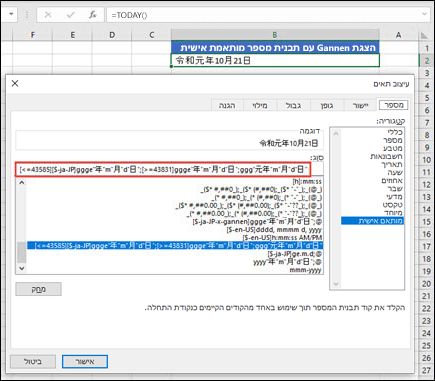Image resolution: width=435 pixels, height=381 pixels.
Task: Click the מחק delete button
Action: [38, 289]
